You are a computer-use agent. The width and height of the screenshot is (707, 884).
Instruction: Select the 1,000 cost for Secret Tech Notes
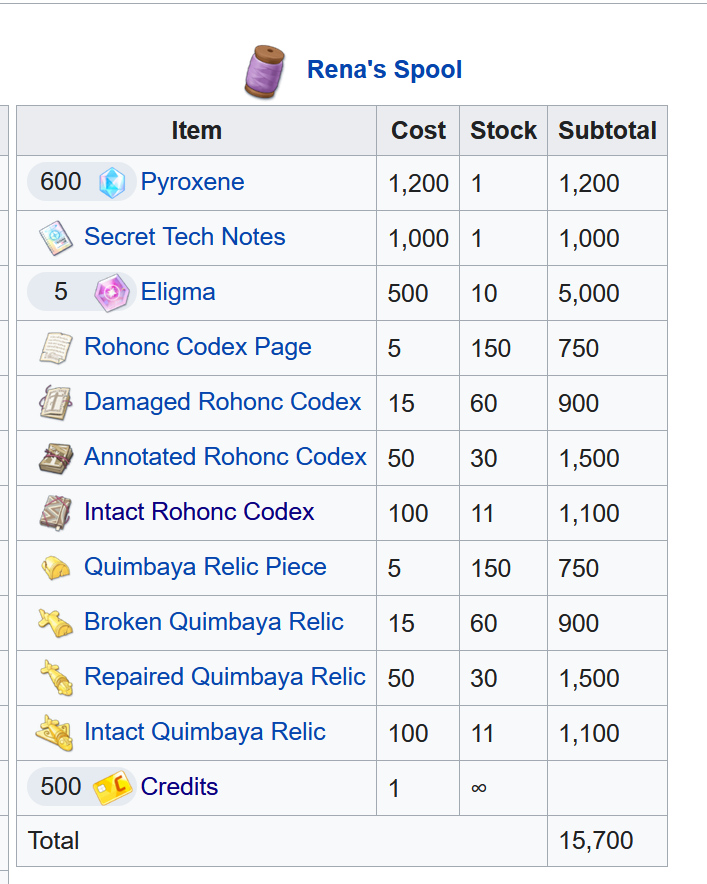pyautogui.click(x=418, y=238)
